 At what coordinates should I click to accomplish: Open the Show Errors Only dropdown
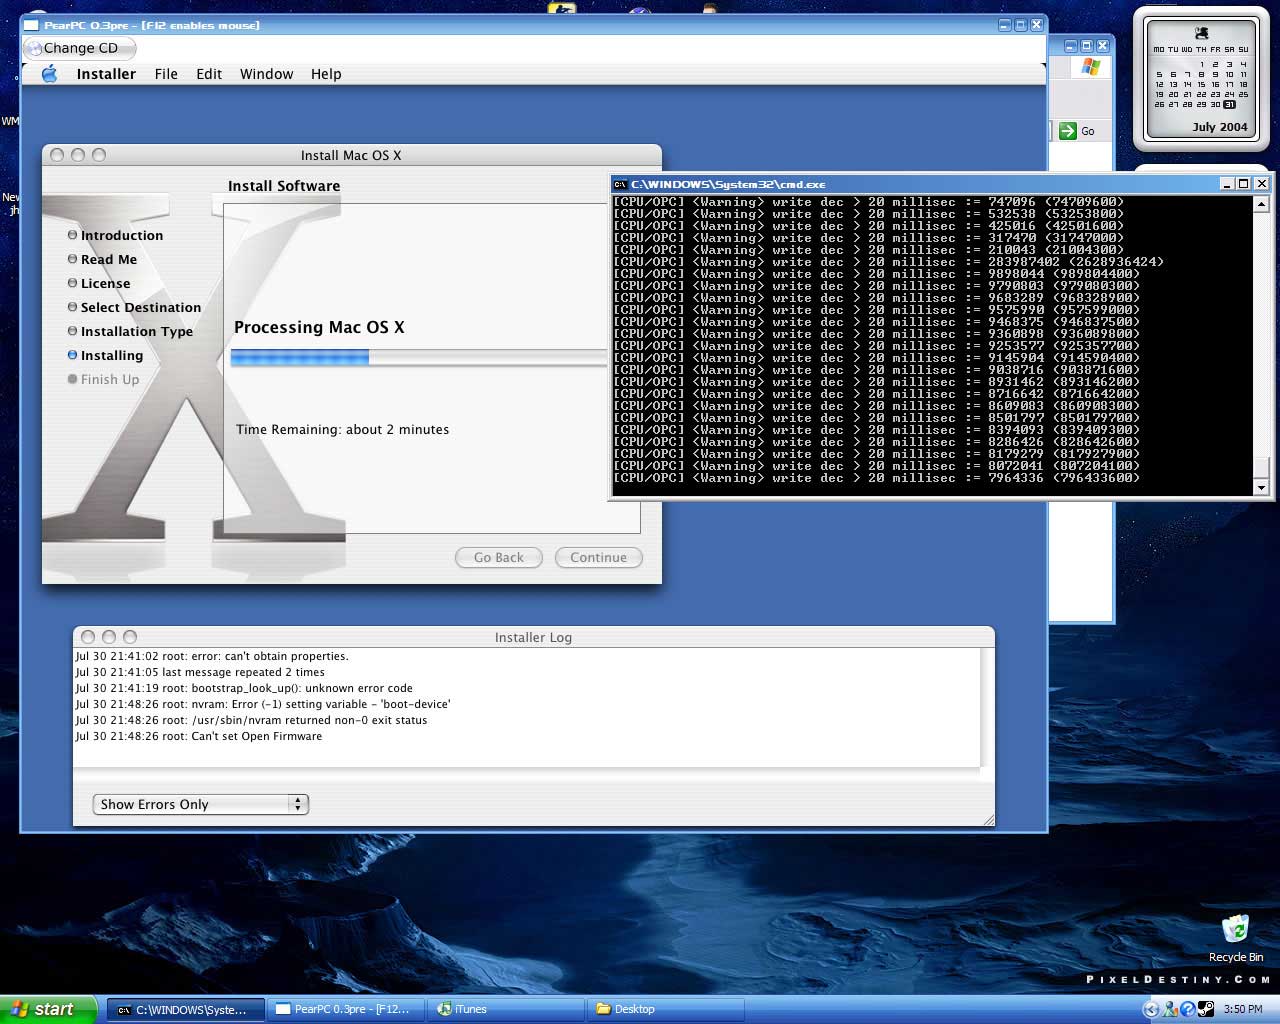pyautogui.click(x=298, y=804)
